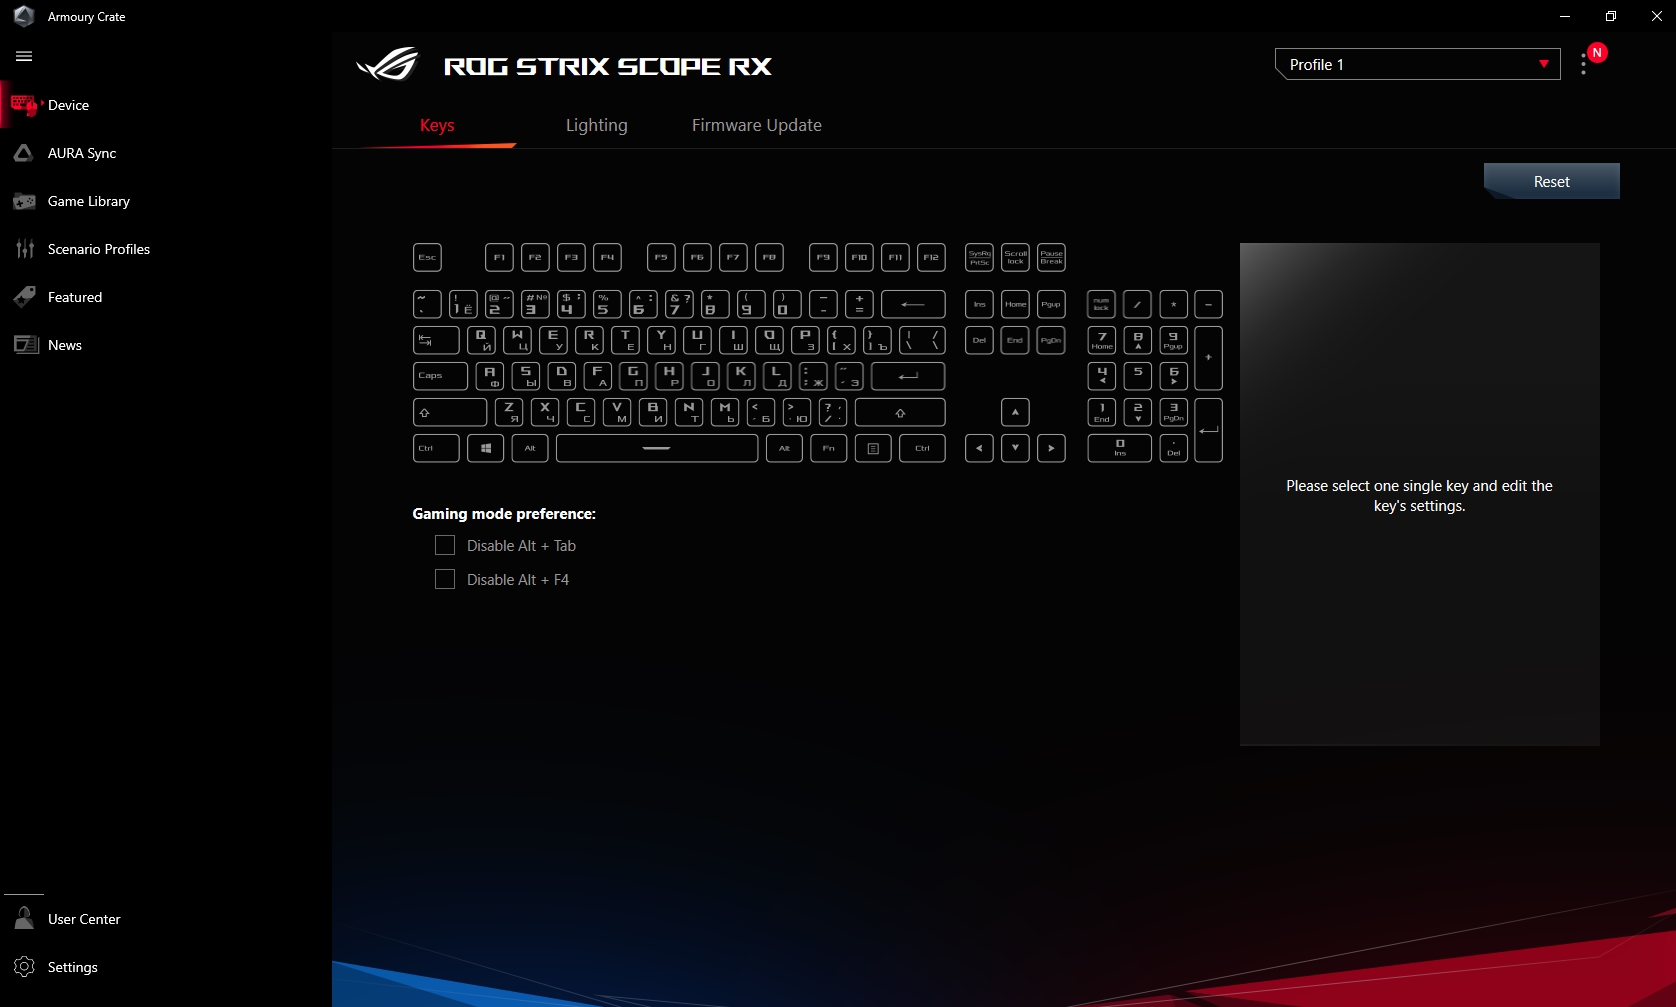Screen dimensions: 1676x1007
Task: Enable the Disable Alt + Tab checkbox
Action: [x=445, y=545]
